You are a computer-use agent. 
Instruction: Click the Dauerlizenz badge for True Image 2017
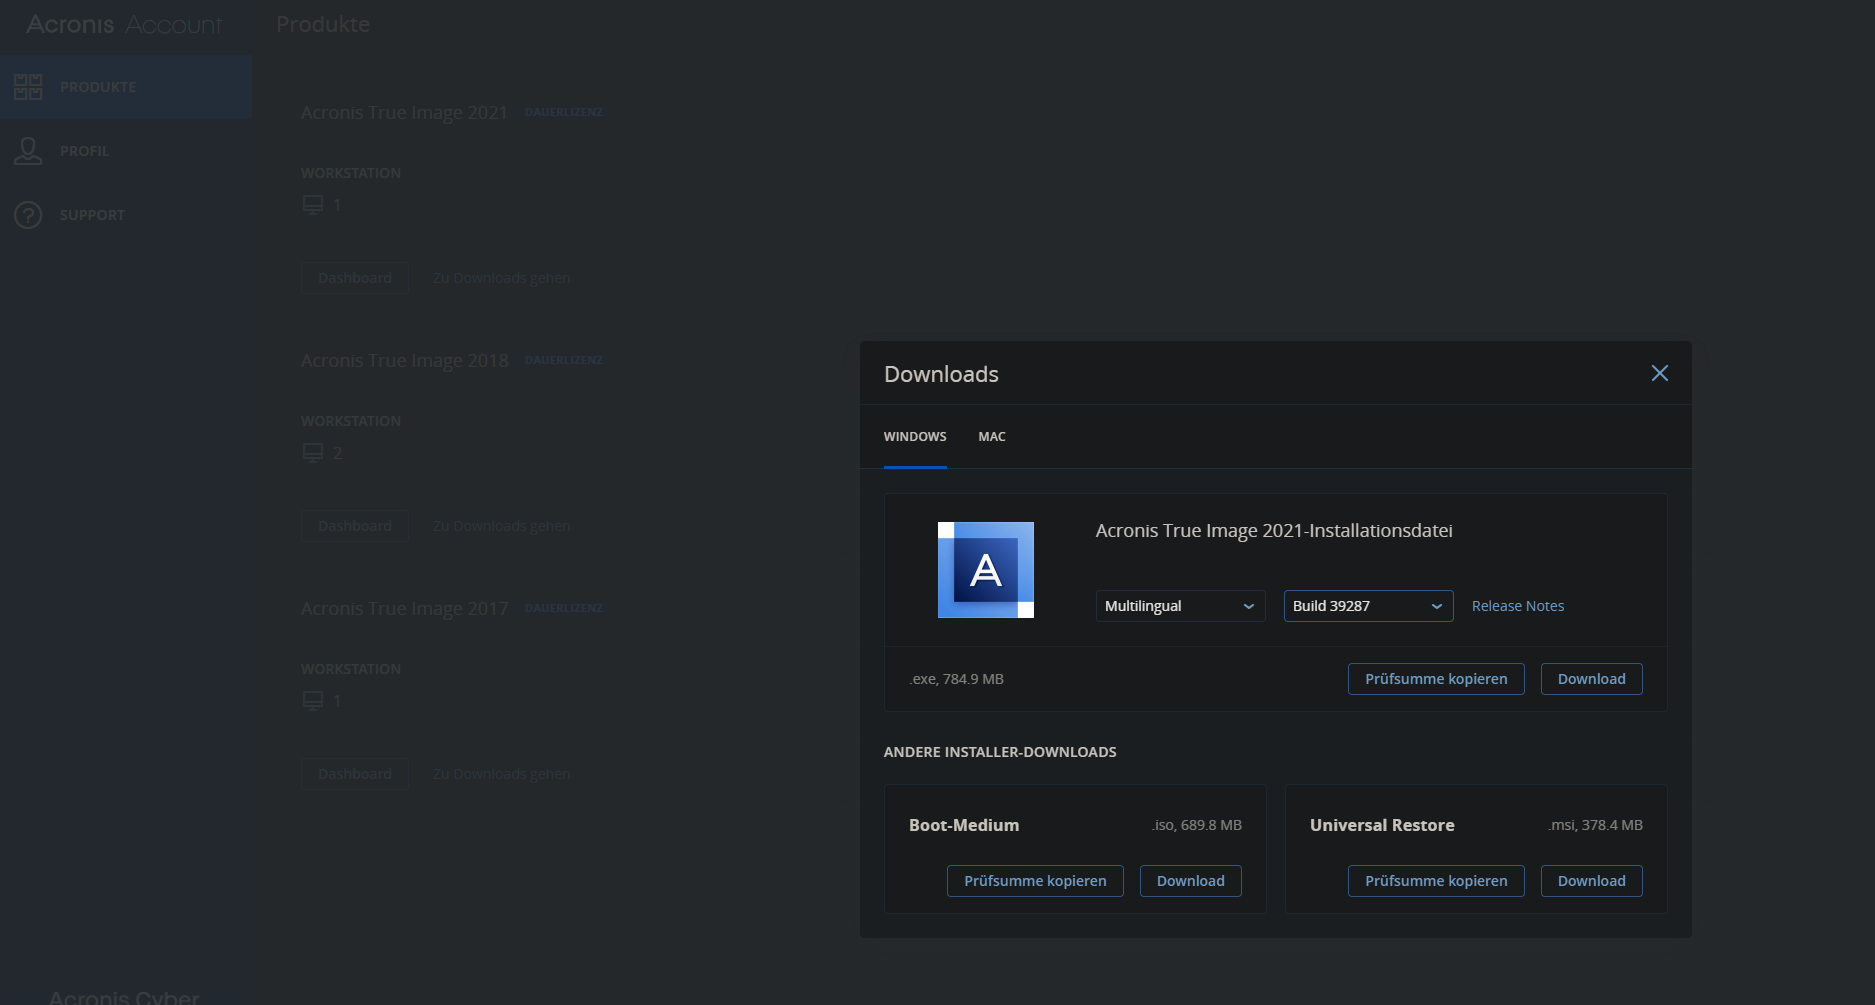coord(564,608)
